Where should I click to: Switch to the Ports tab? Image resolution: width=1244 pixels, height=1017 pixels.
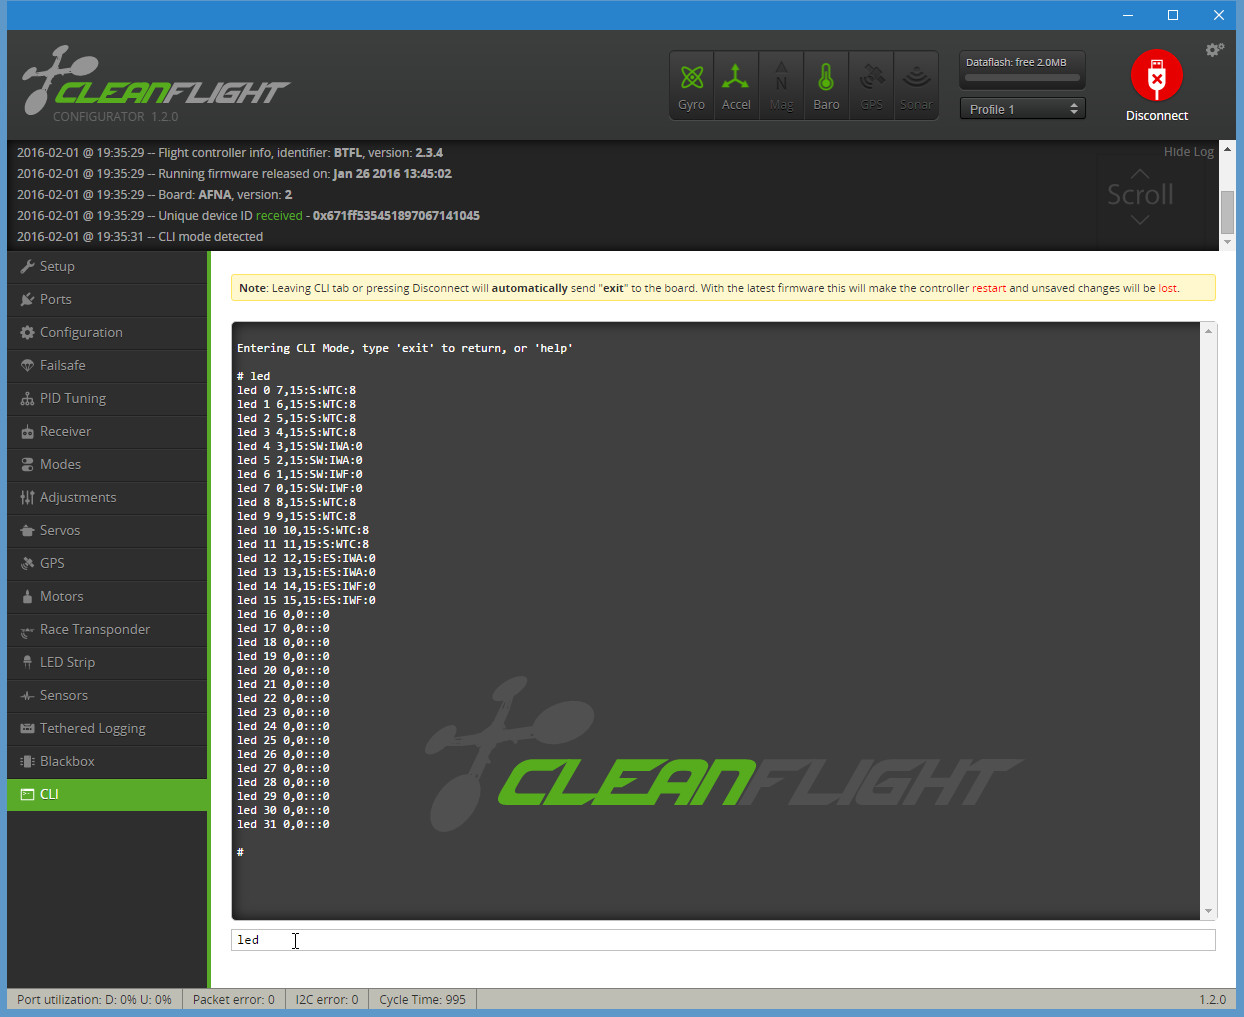coord(107,300)
